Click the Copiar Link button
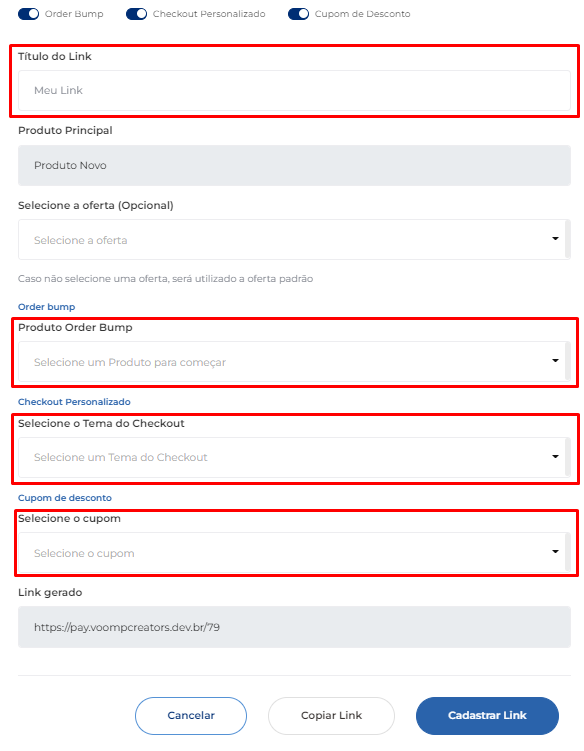The width and height of the screenshot is (584, 751). [x=331, y=716]
